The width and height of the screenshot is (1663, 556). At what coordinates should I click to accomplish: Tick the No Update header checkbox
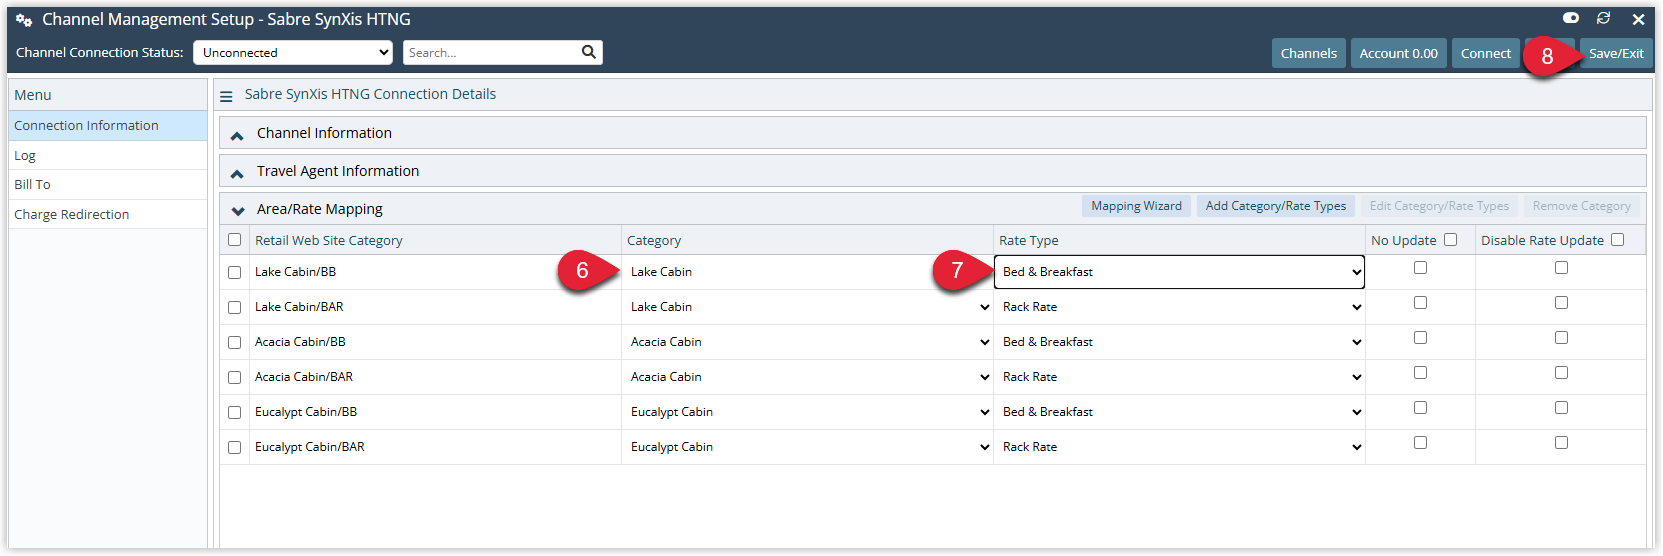click(1450, 240)
